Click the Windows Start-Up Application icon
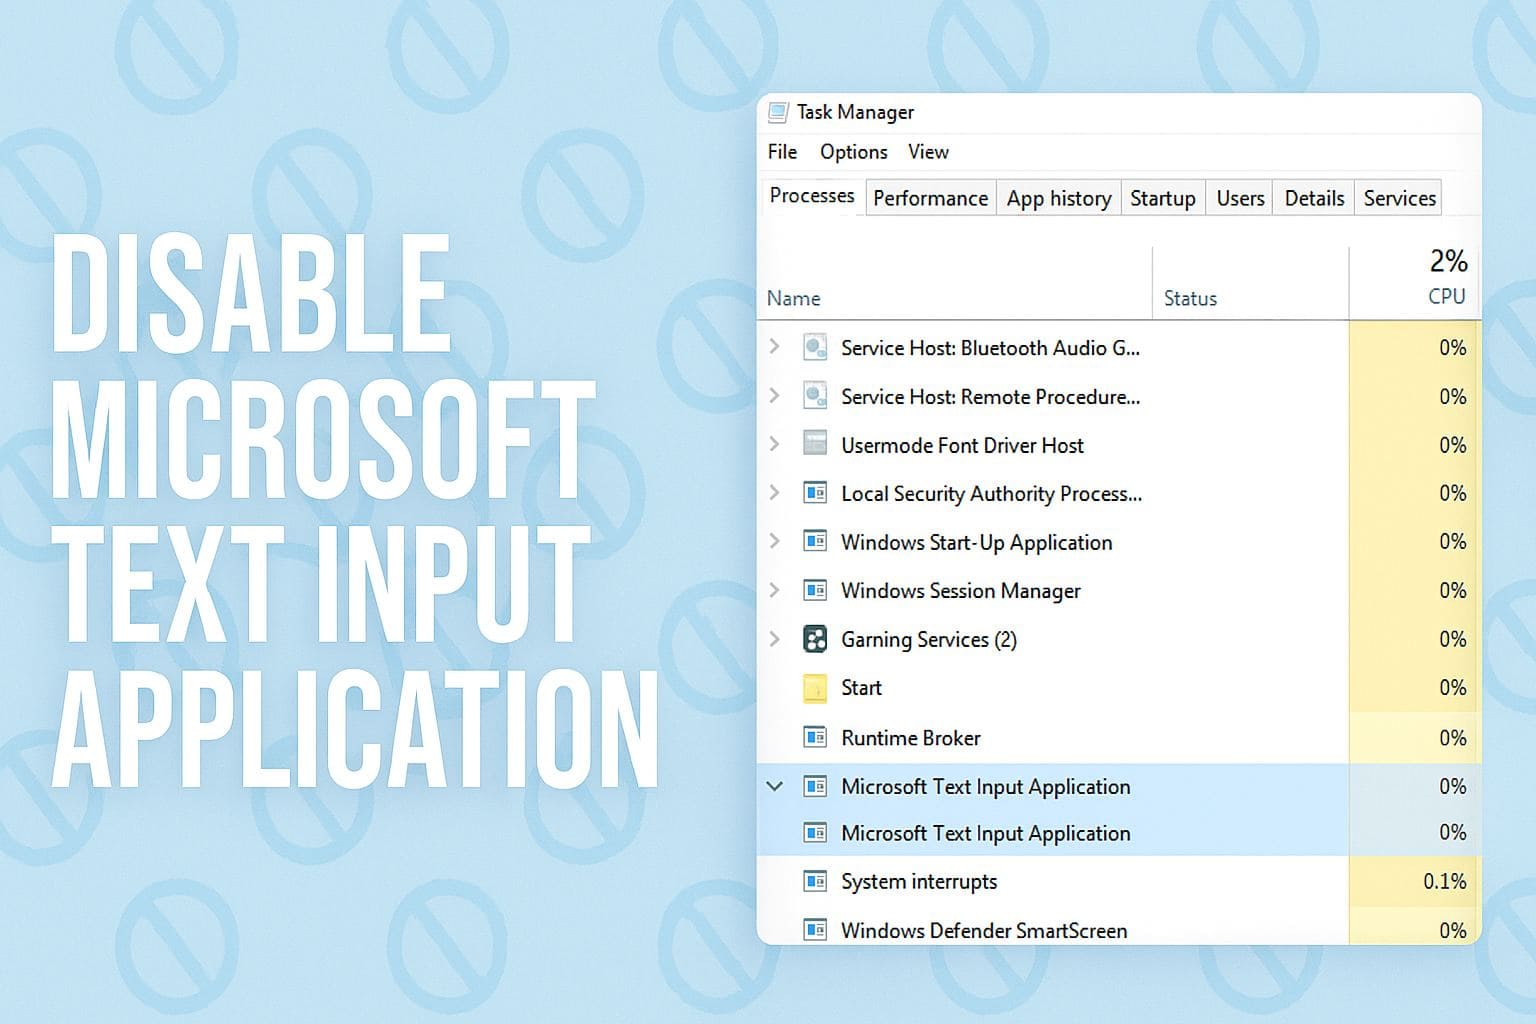Viewport: 1536px width, 1024px height. click(815, 541)
